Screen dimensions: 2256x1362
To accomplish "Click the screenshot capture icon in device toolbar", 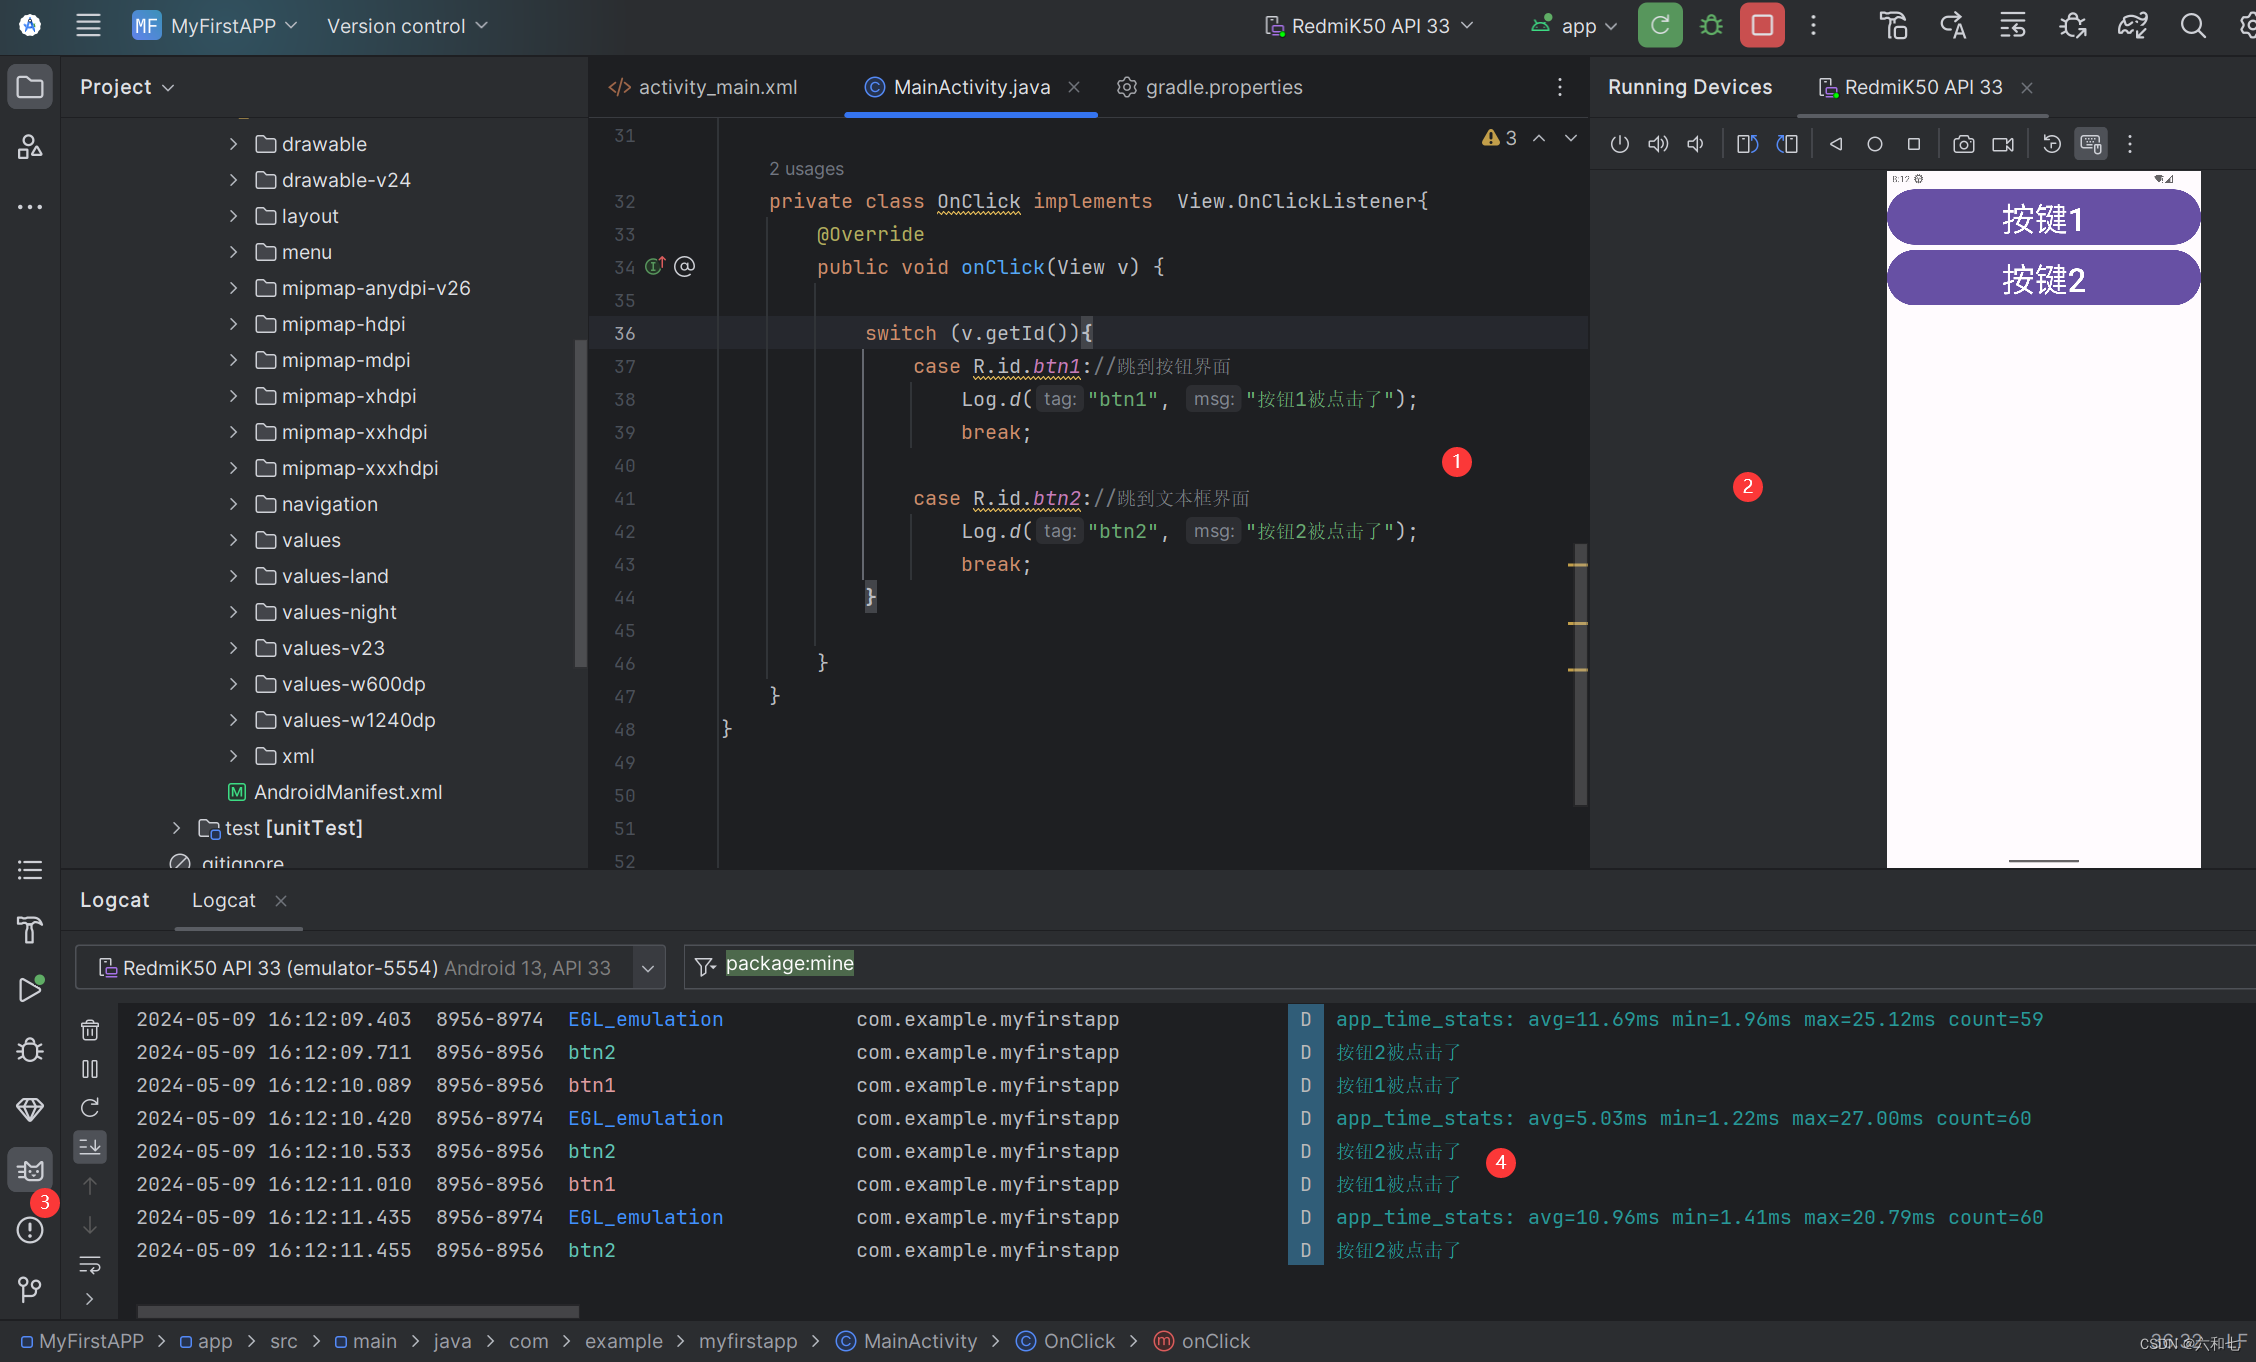I will click(1964, 145).
